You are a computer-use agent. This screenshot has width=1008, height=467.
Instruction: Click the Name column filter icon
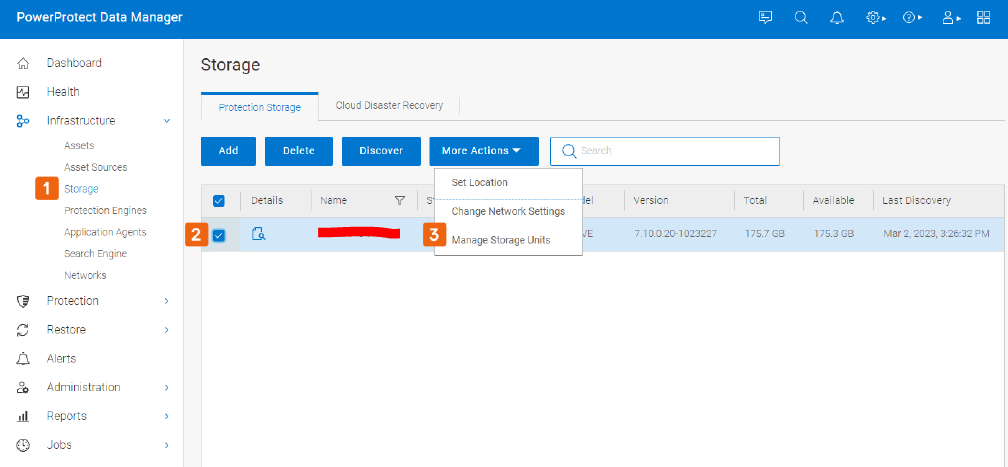(x=400, y=201)
